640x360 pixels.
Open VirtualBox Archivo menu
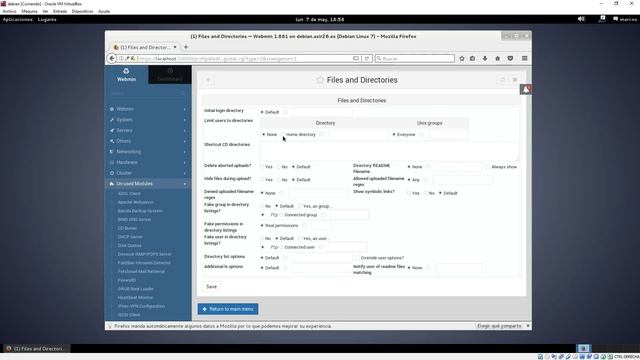pos(9,11)
